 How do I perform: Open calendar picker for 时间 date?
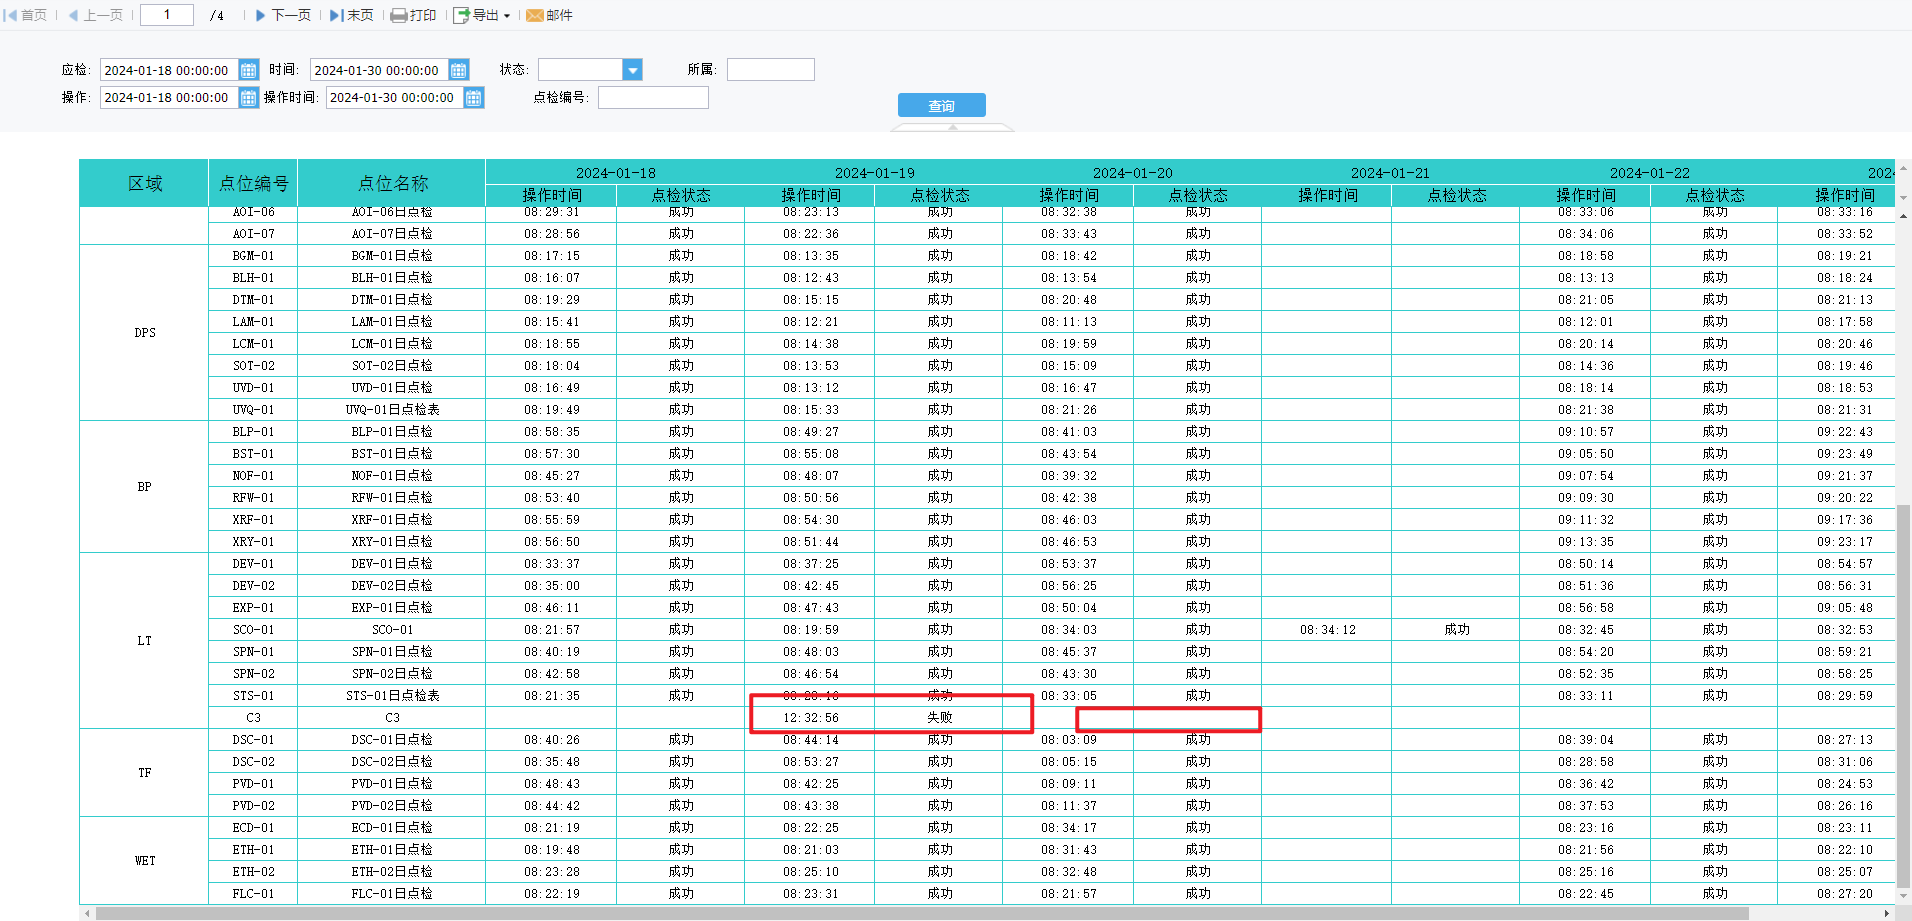(x=459, y=70)
